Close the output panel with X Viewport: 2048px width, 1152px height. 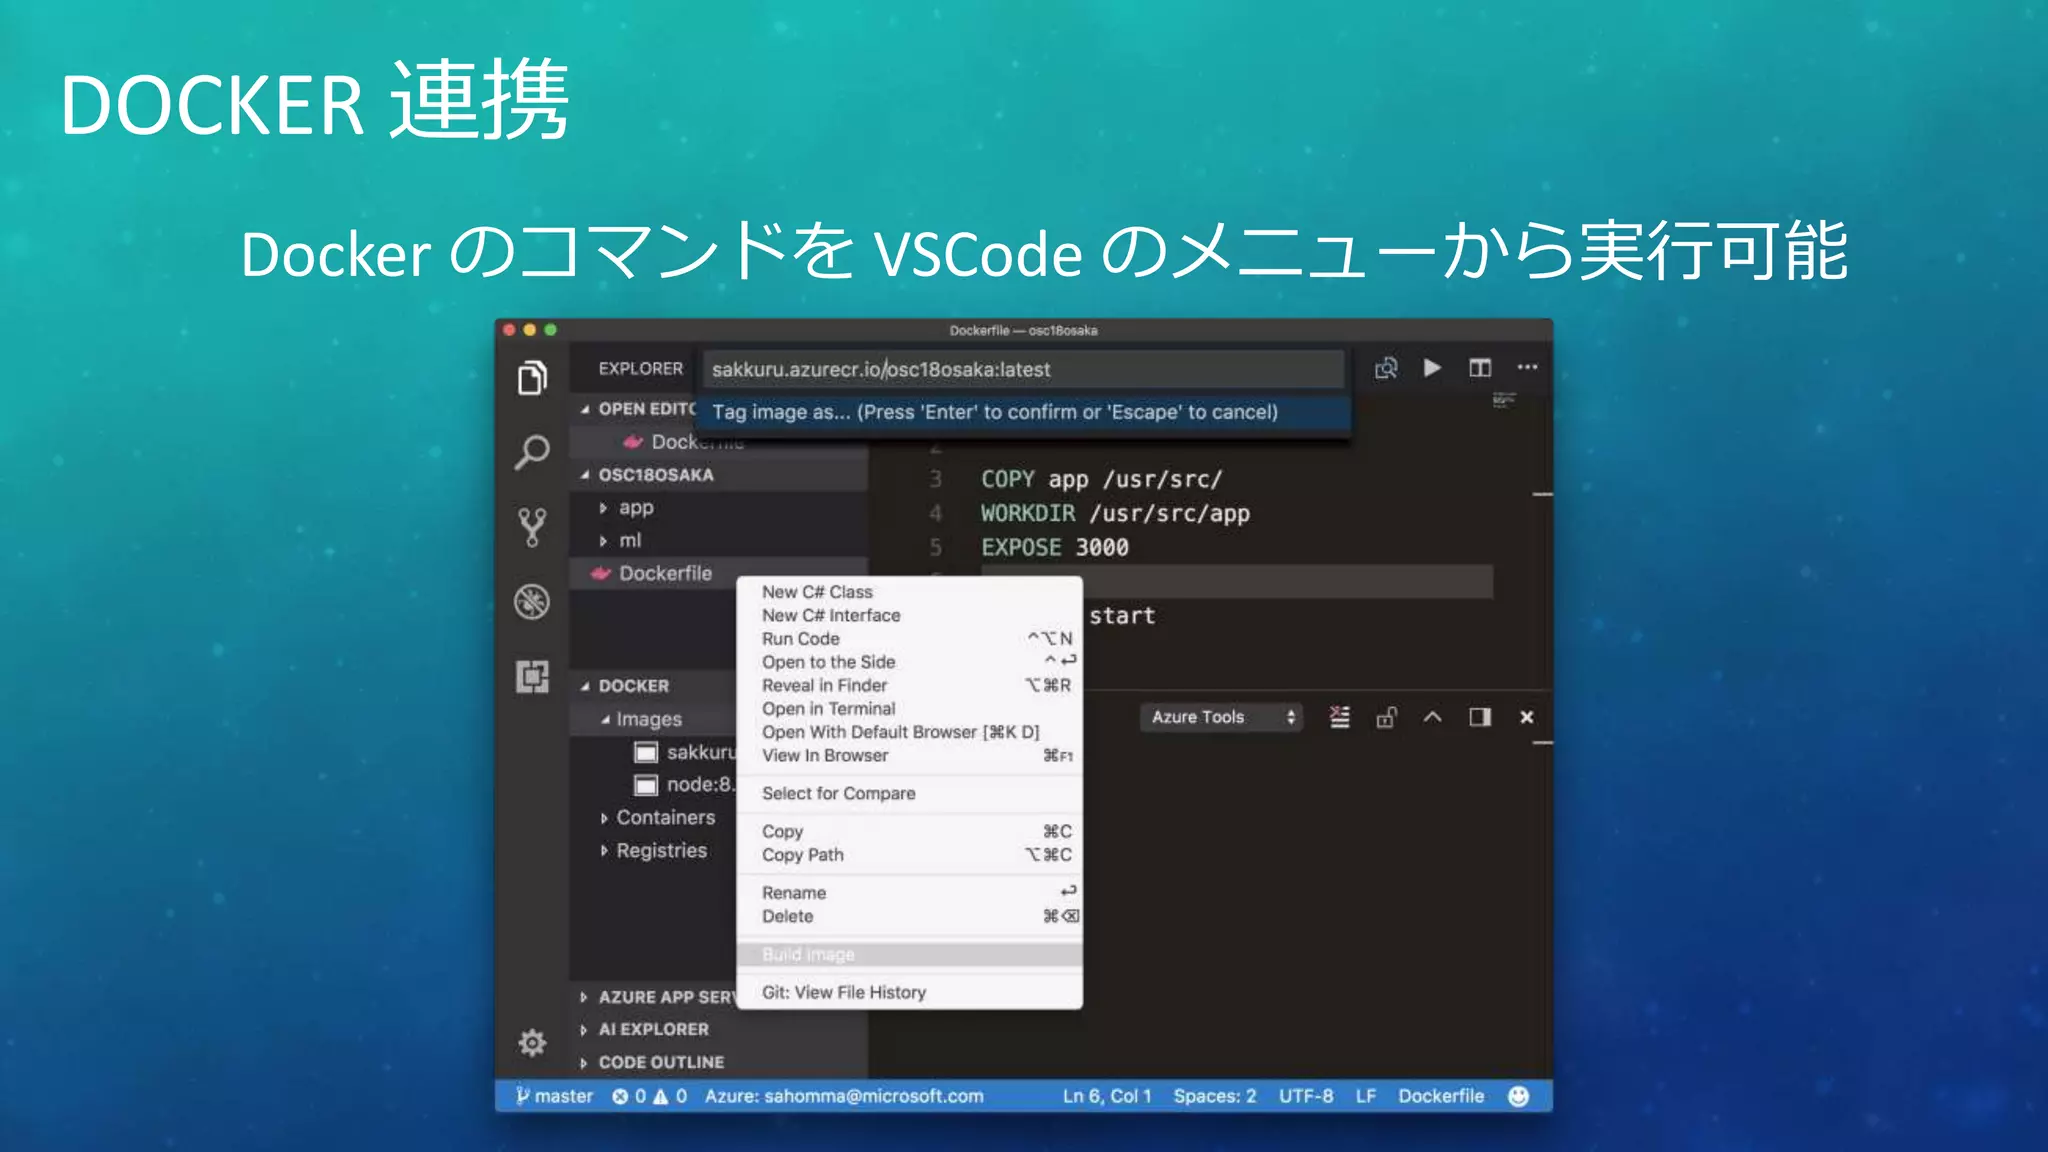(1526, 717)
